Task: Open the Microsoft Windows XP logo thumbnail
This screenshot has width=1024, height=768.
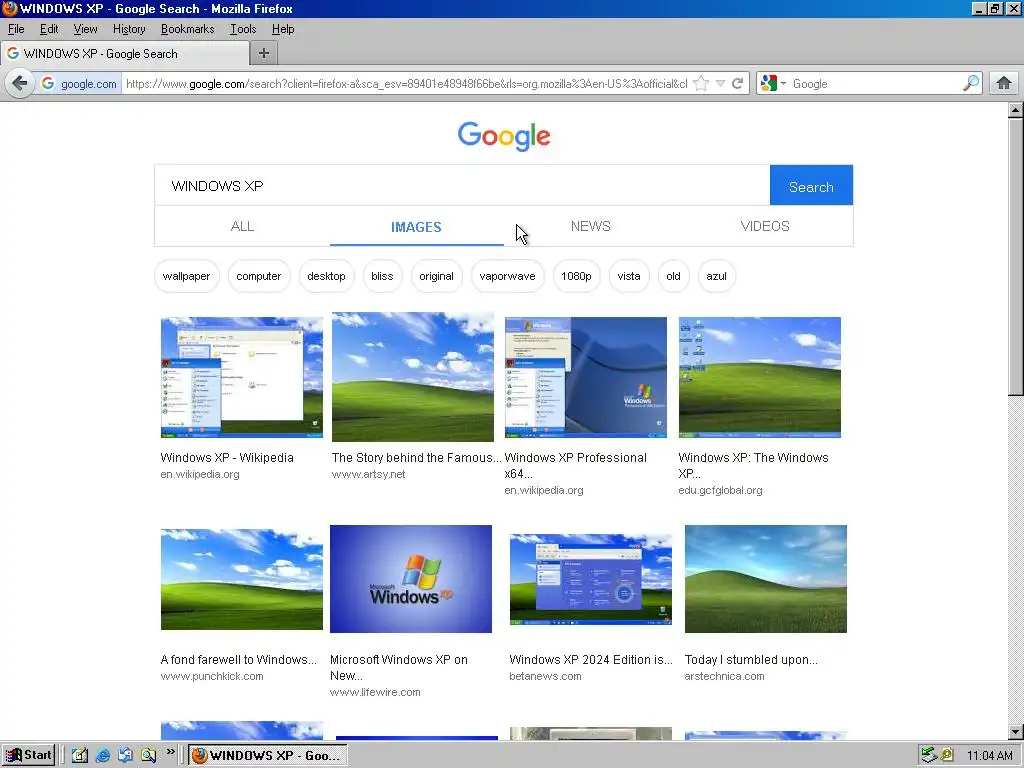Action: 411,579
